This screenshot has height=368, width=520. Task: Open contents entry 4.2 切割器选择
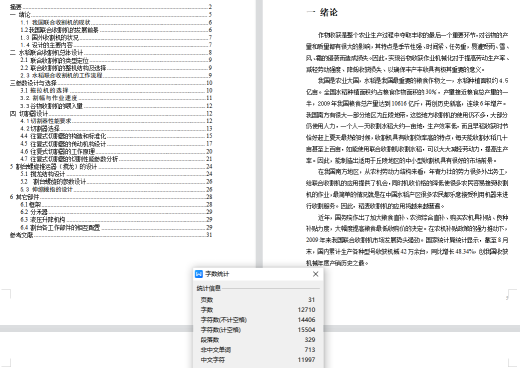point(116,128)
